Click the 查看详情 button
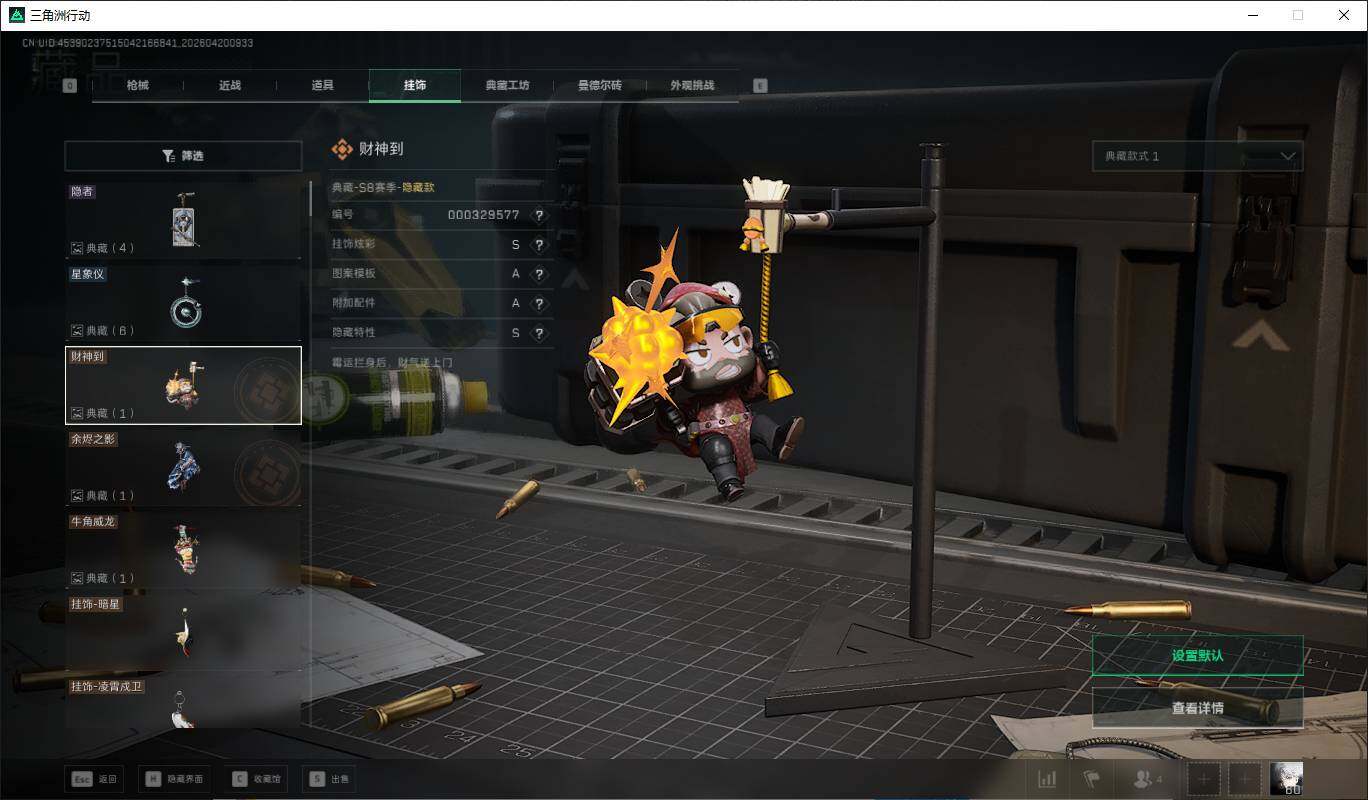Screen dimensions: 1368x800 [1198, 708]
